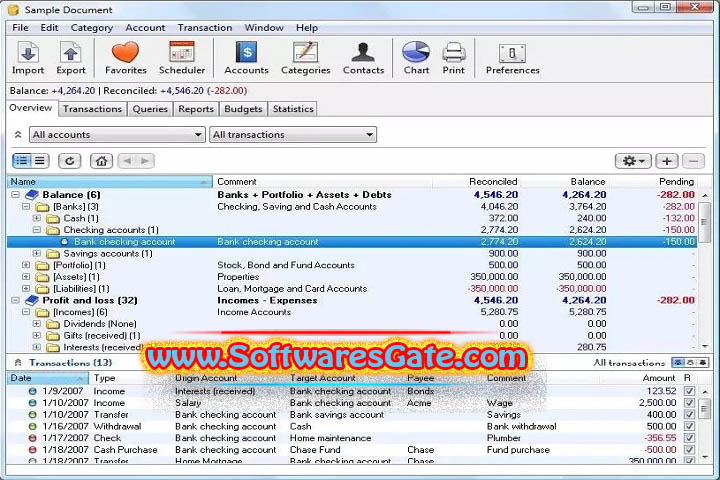Select first transactions filter toggle icon

[x=678, y=362]
